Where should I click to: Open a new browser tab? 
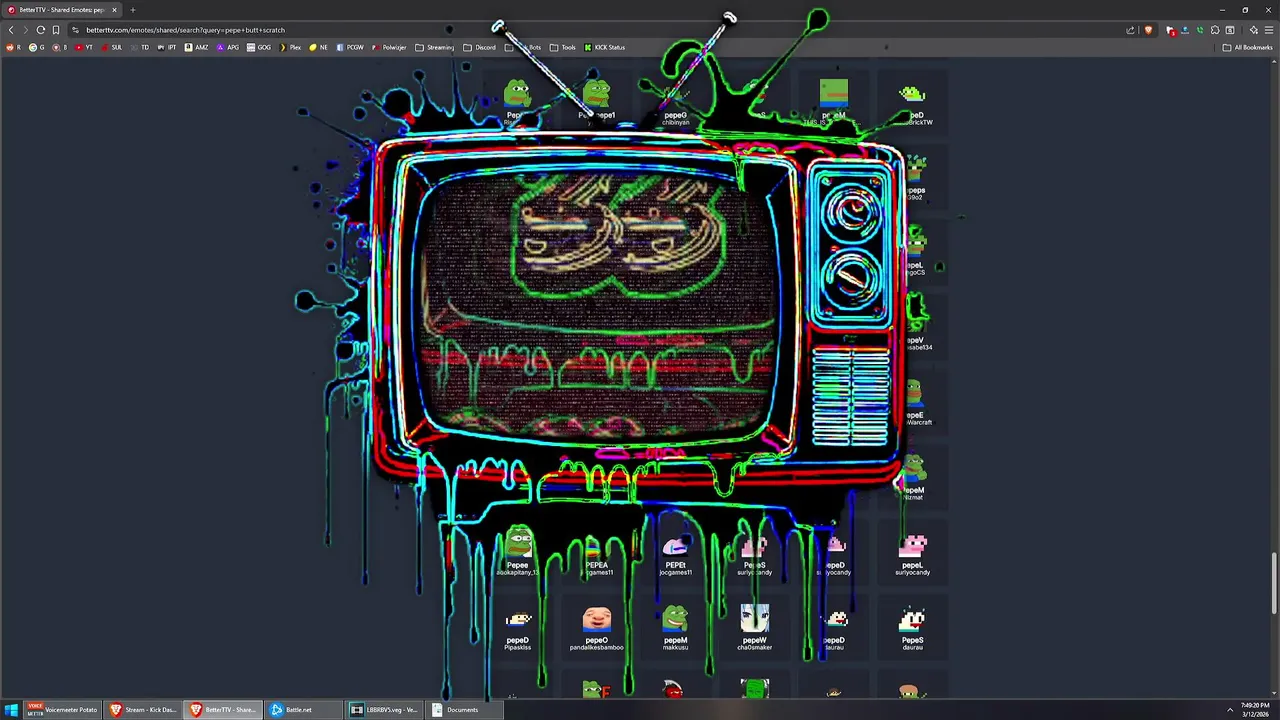pos(132,10)
